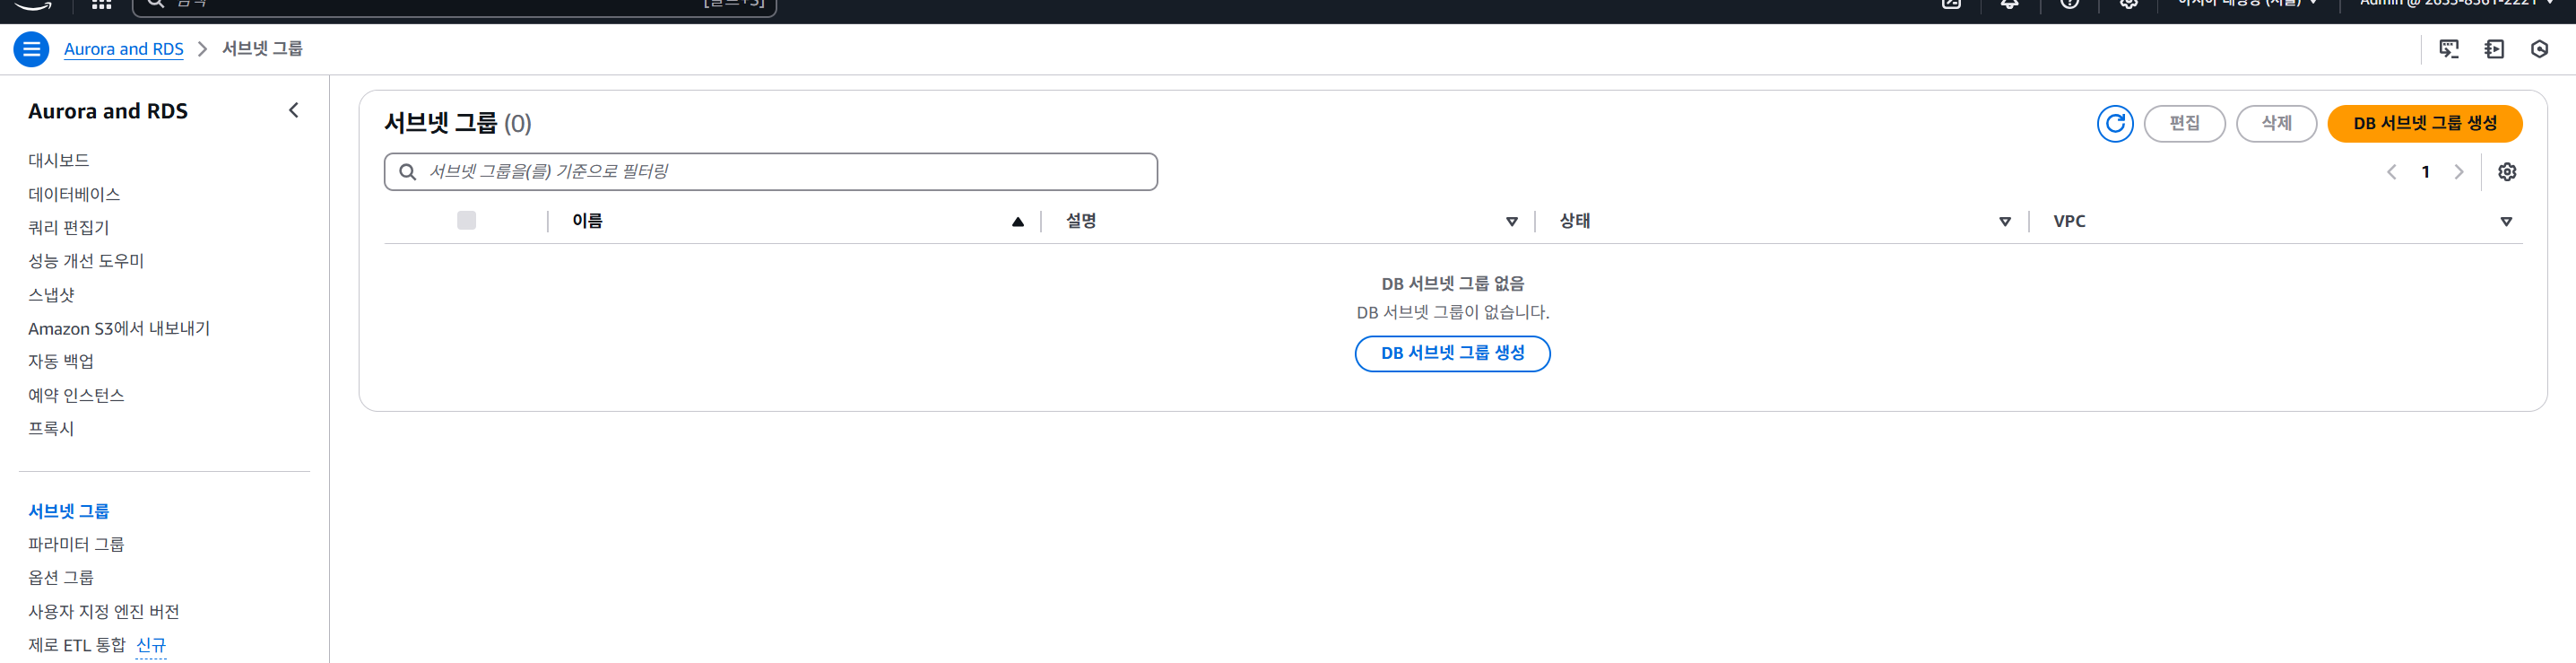Screen dimensions: 2576x663
Task: Sort by 이름 column ascending arrow
Action: 1017,222
